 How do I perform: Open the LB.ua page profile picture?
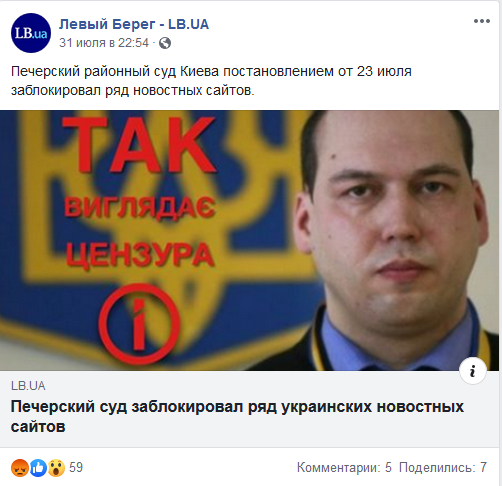tap(31, 33)
